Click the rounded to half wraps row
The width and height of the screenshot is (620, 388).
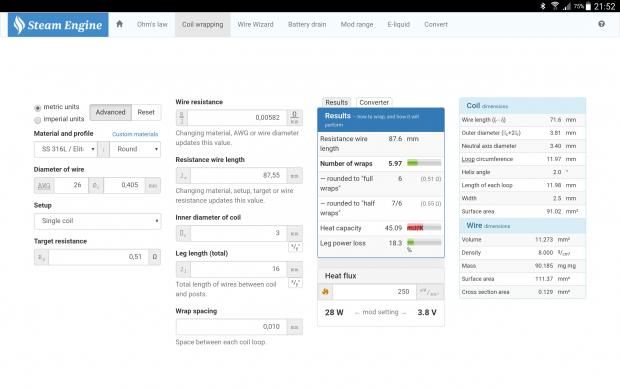[380, 208]
